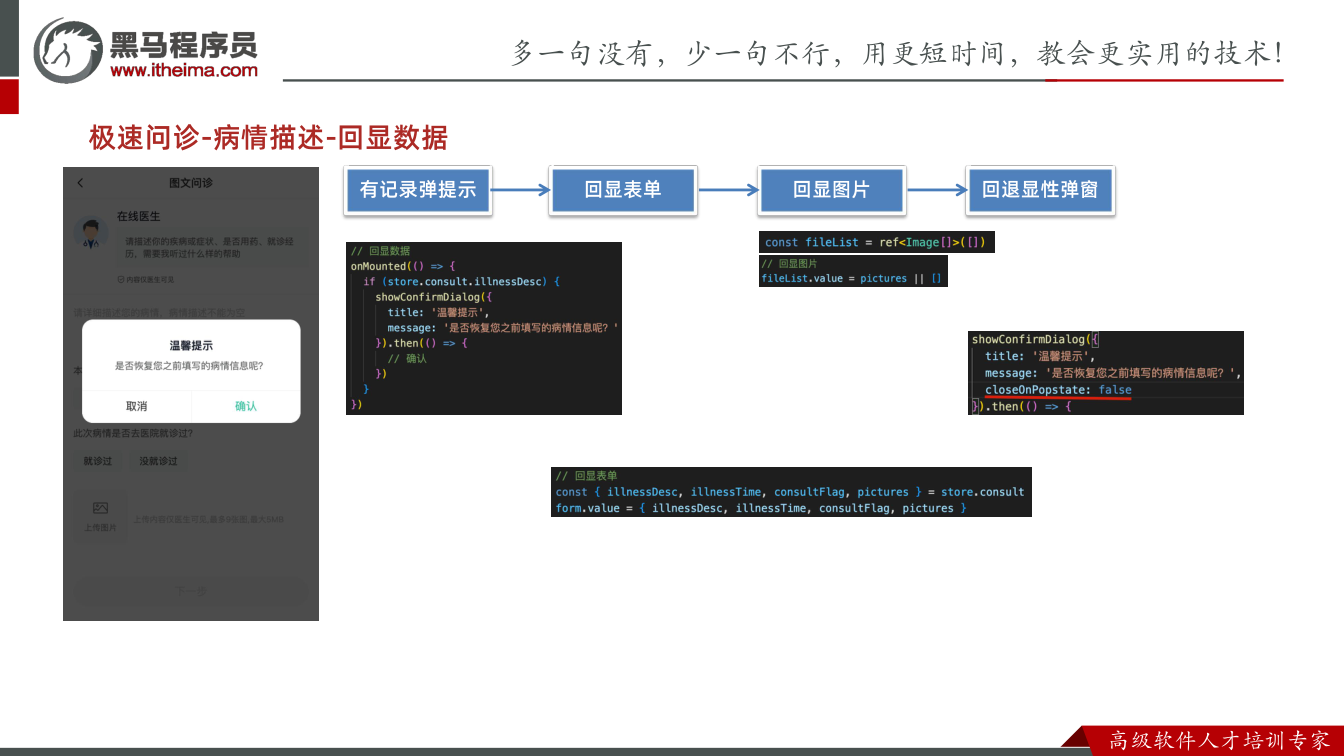Click the 高级软件人才培训专家 footer text

click(1220, 741)
